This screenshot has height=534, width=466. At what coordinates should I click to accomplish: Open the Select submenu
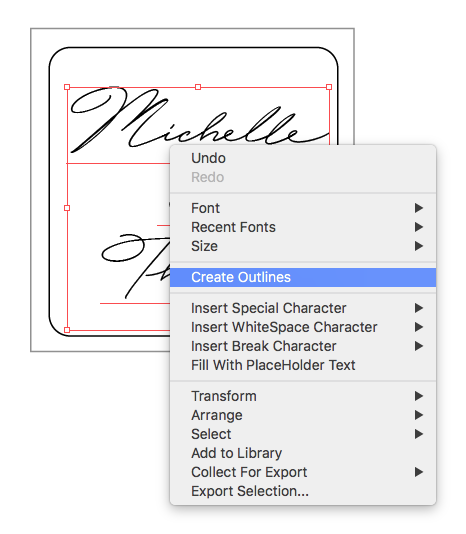point(303,434)
